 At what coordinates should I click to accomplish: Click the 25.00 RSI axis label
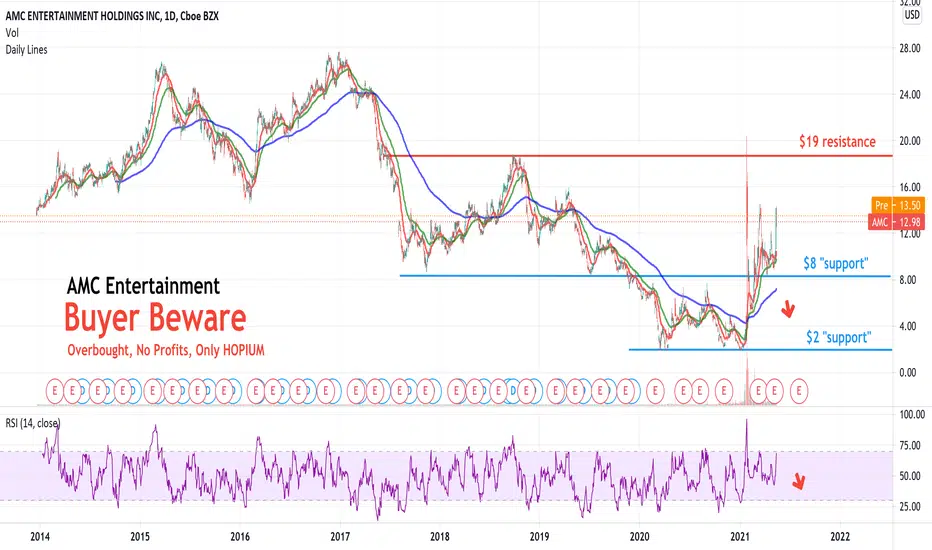909,507
